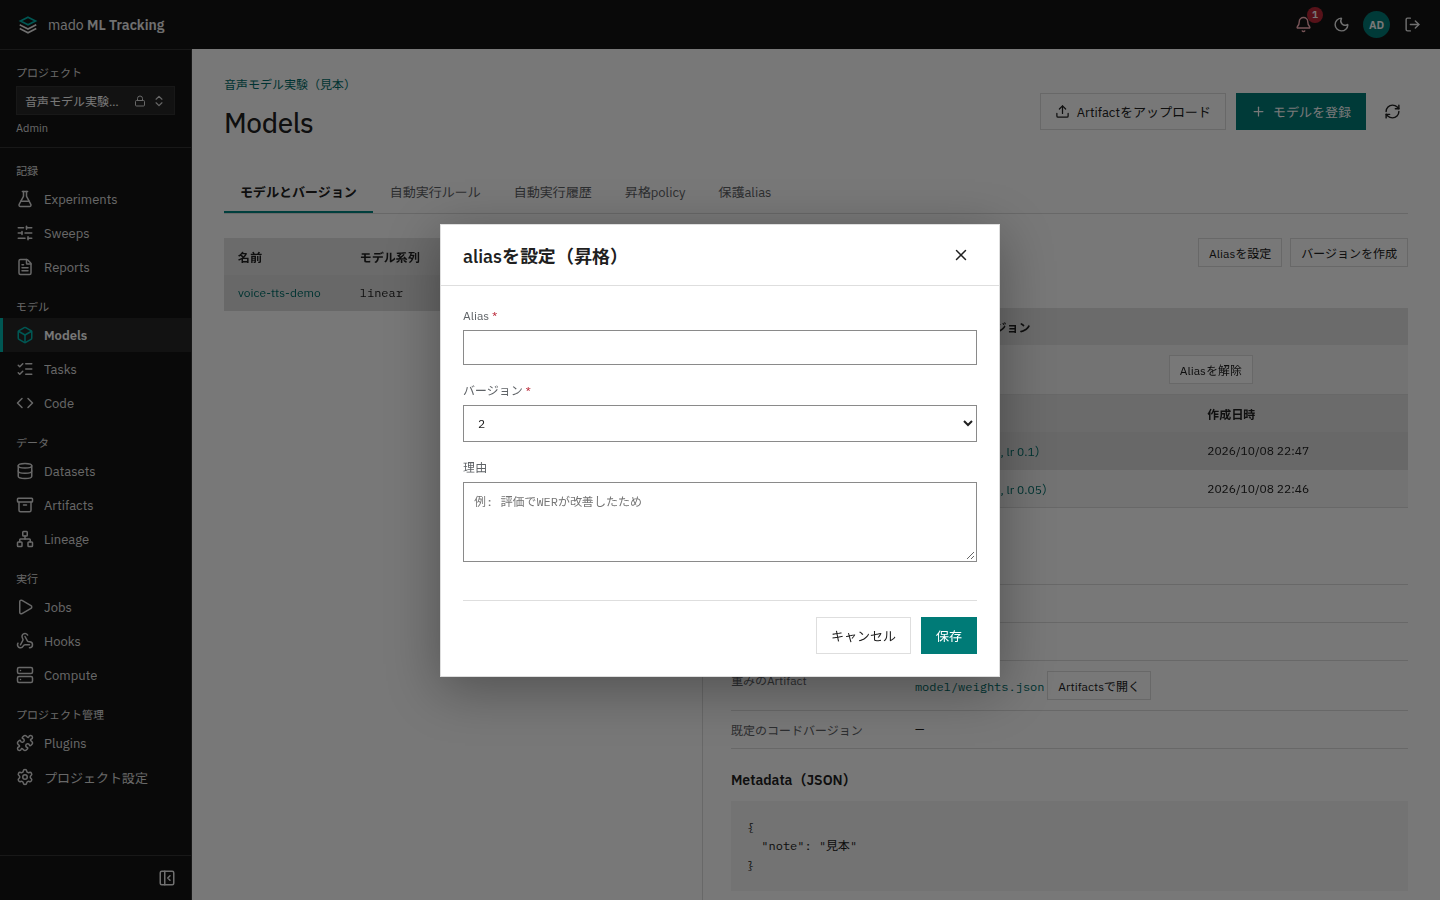Open プロジェクト設定 in the sidebar

96,777
